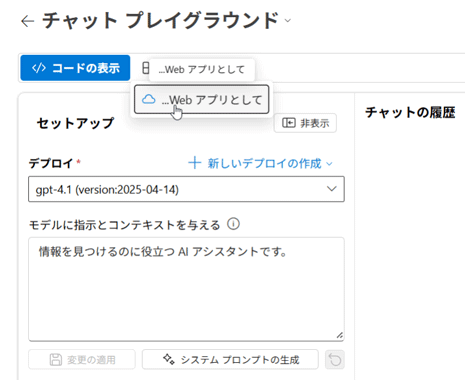Hide the setup panel with 非表示
This screenshot has width=465, height=380.
[305, 123]
